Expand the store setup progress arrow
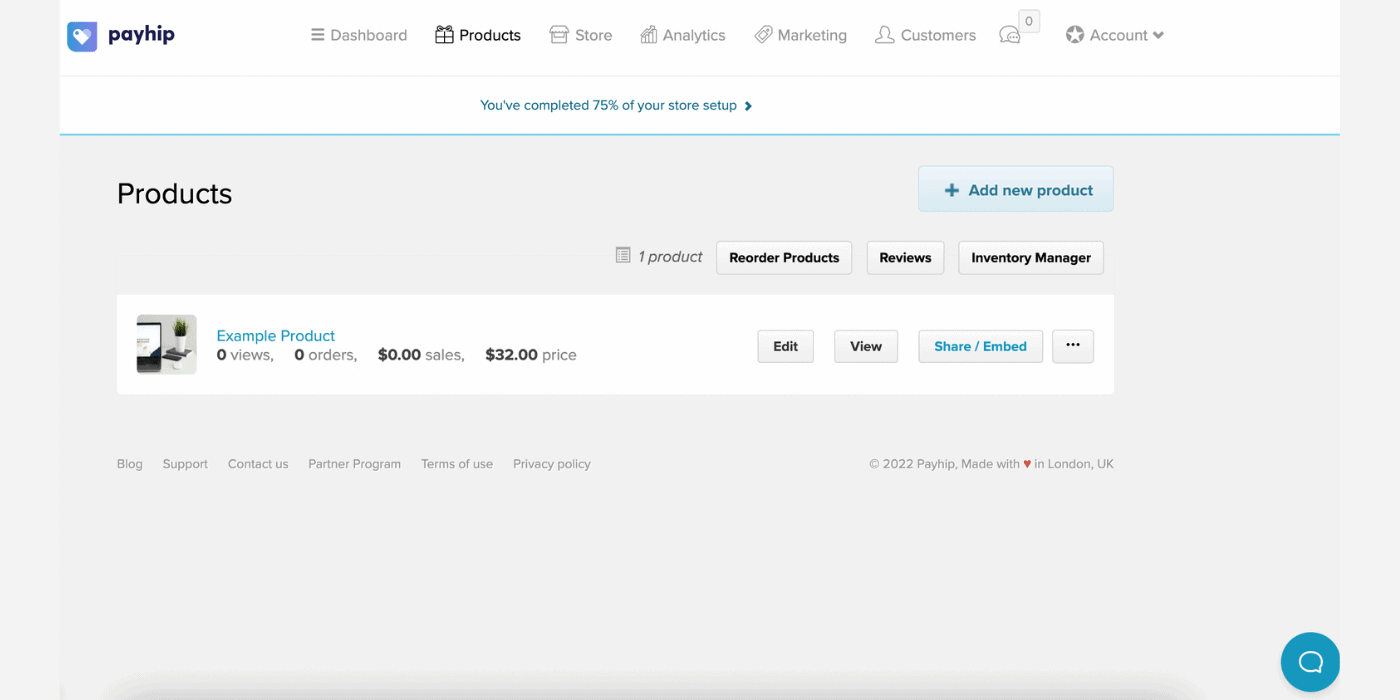 748,106
